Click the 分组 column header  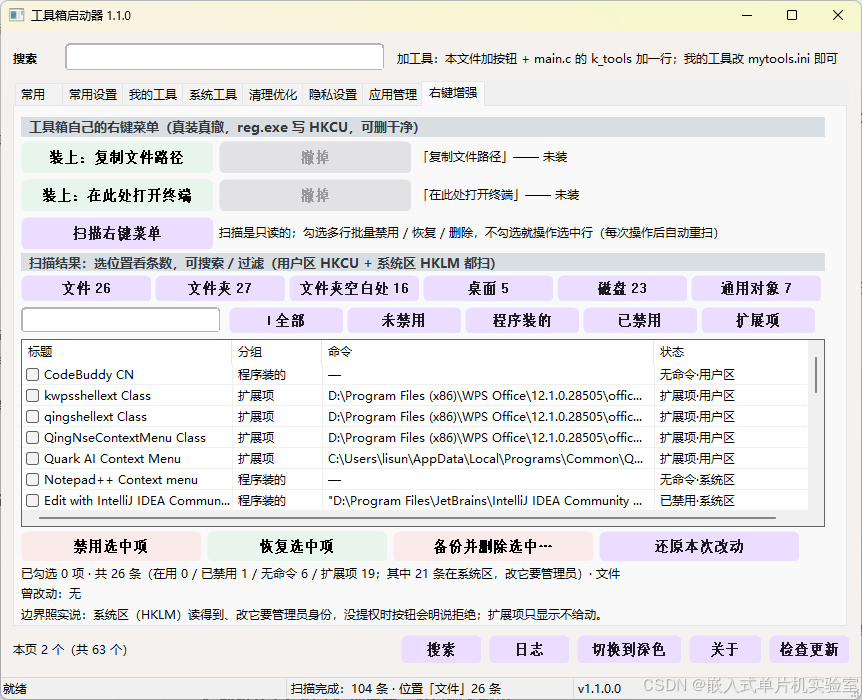point(277,352)
